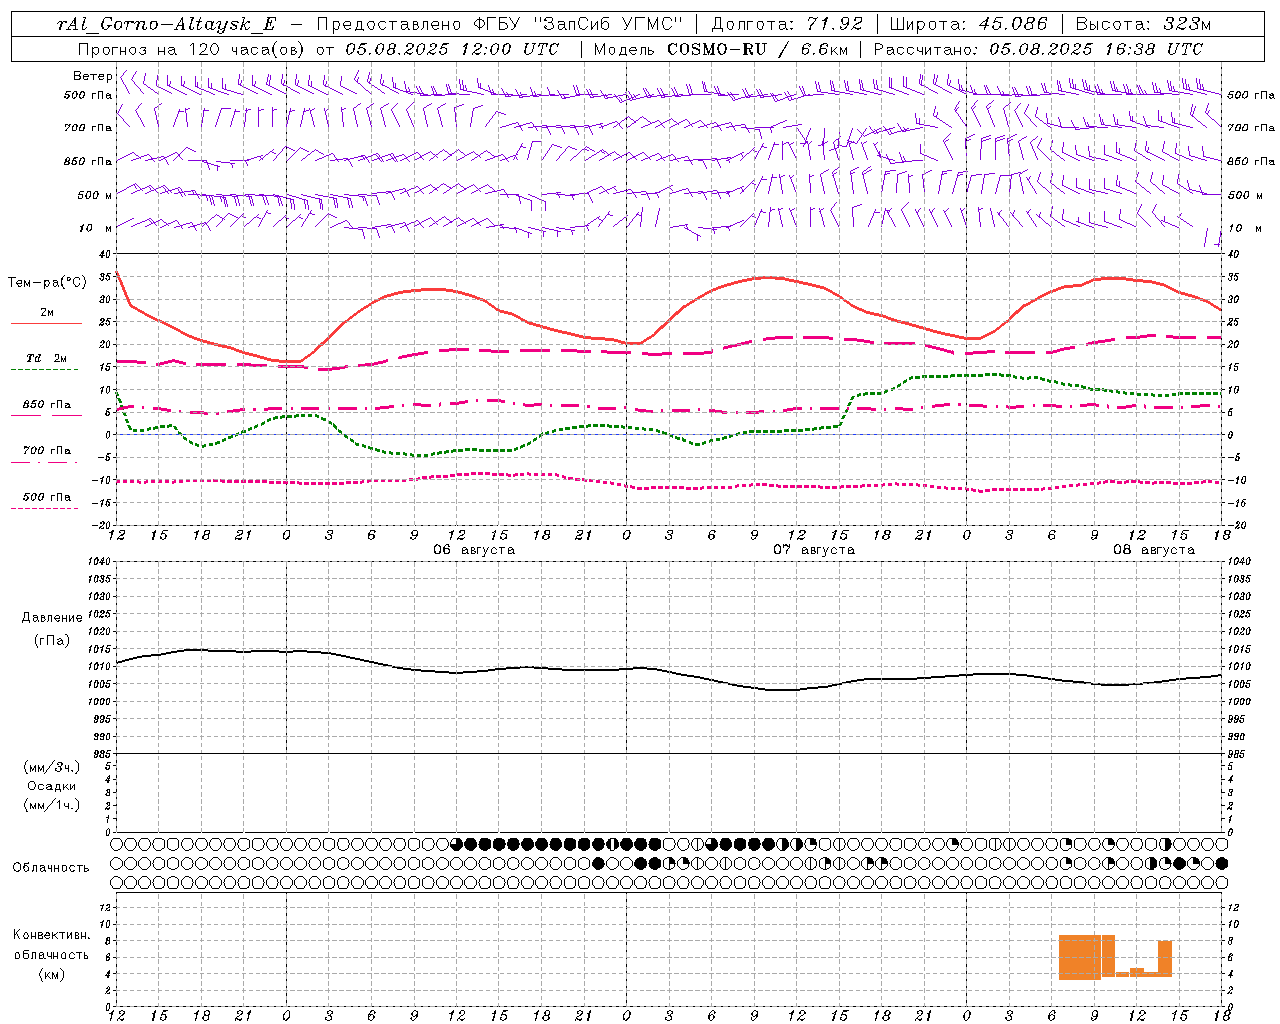
Task: Select the latitude value Широта: 45.086
Action: click(968, 24)
